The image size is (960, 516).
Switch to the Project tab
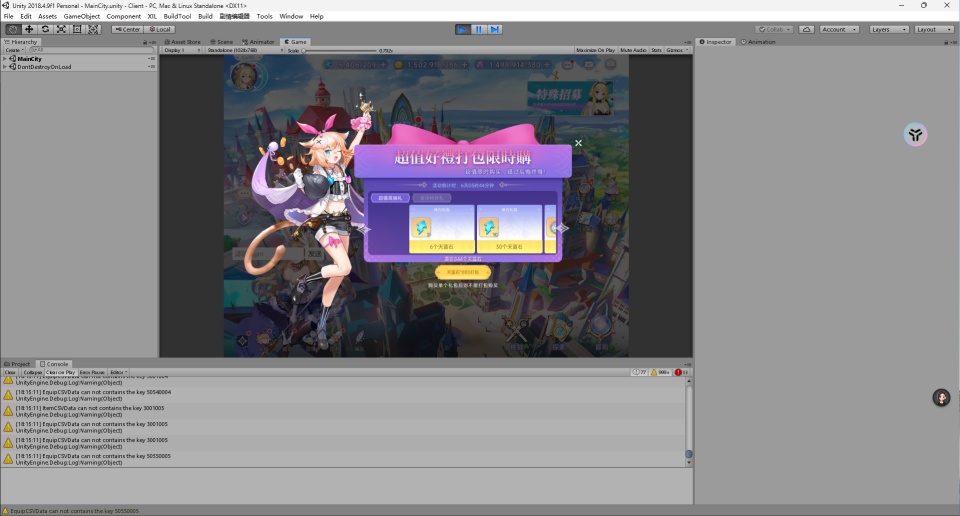coord(17,364)
